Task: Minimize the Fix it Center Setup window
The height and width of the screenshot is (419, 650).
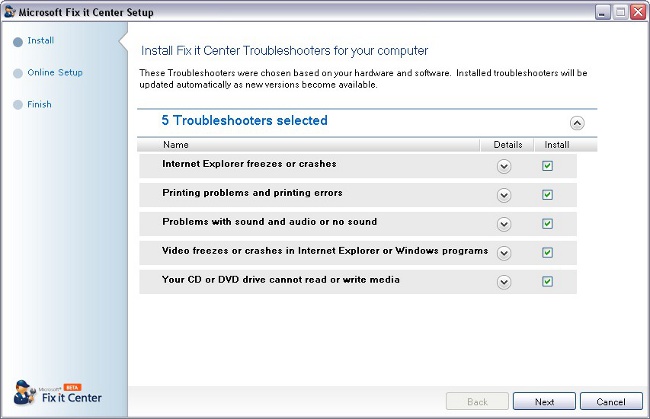Action: [x=602, y=11]
